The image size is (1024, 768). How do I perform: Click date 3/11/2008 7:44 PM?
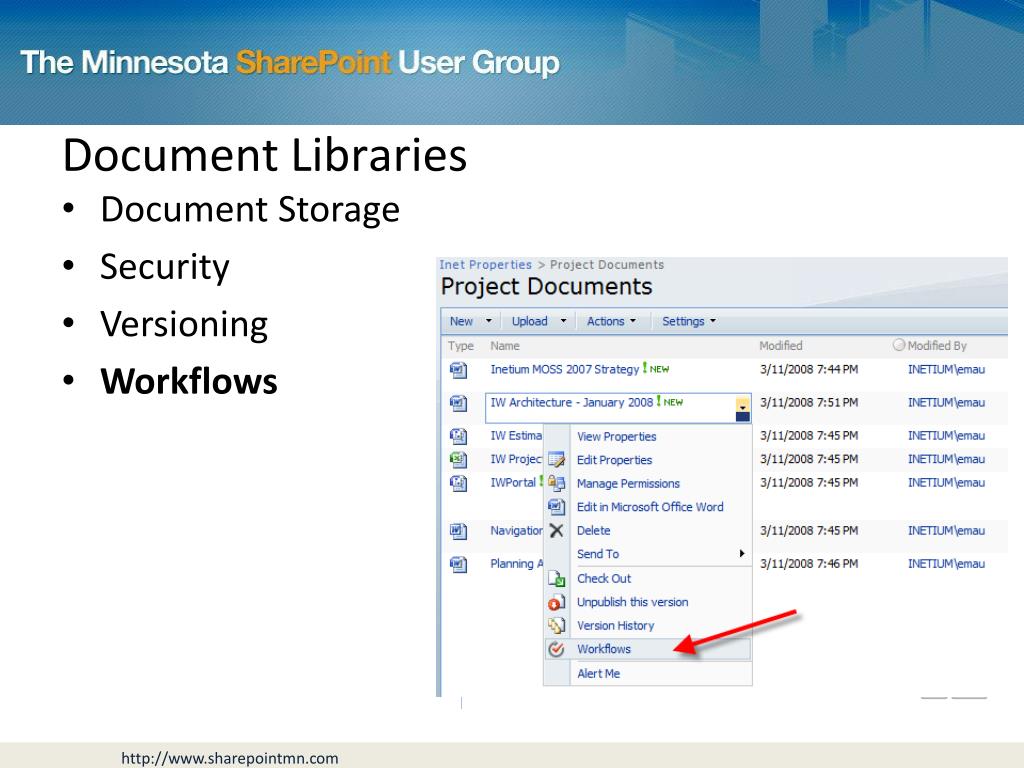click(808, 370)
